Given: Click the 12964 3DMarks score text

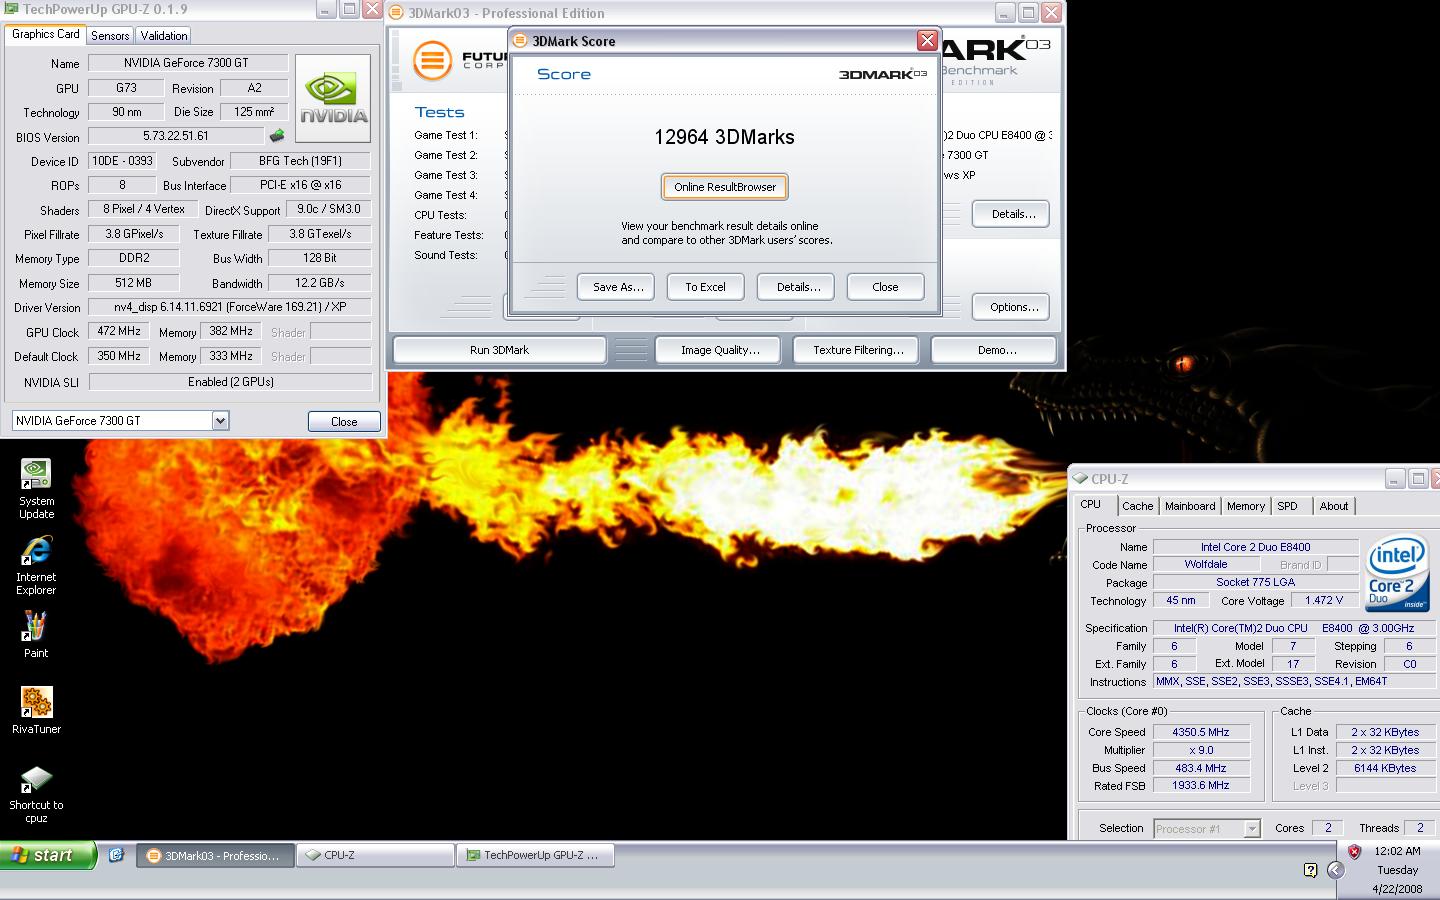Looking at the screenshot, I should coord(724,137).
